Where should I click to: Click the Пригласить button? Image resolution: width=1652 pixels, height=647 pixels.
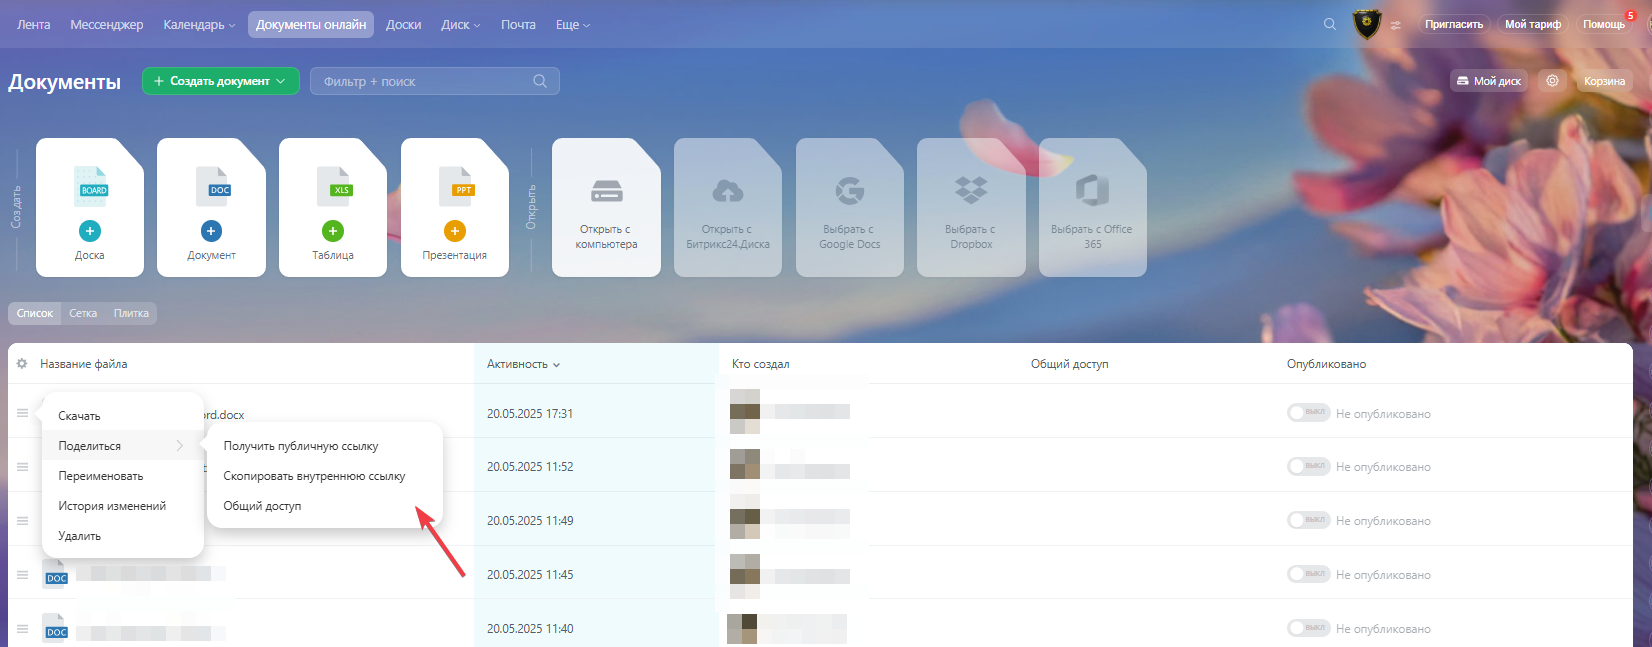coord(1453,24)
